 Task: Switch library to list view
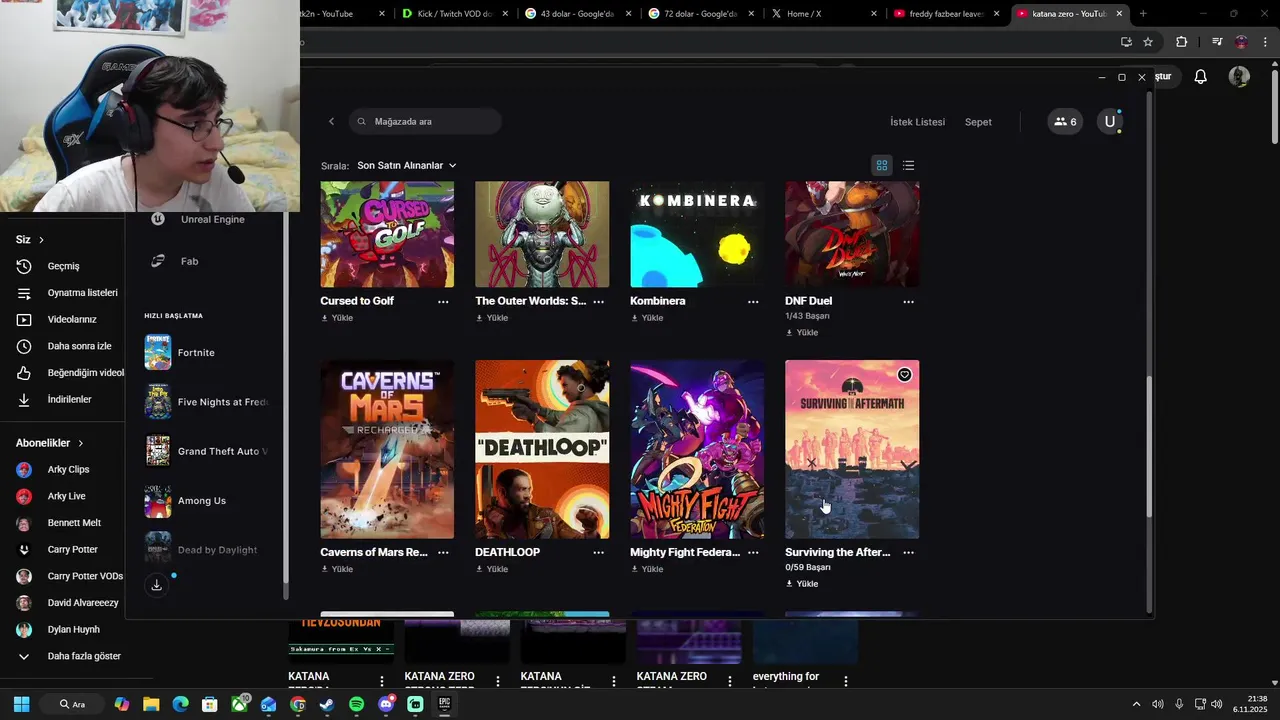click(x=908, y=165)
